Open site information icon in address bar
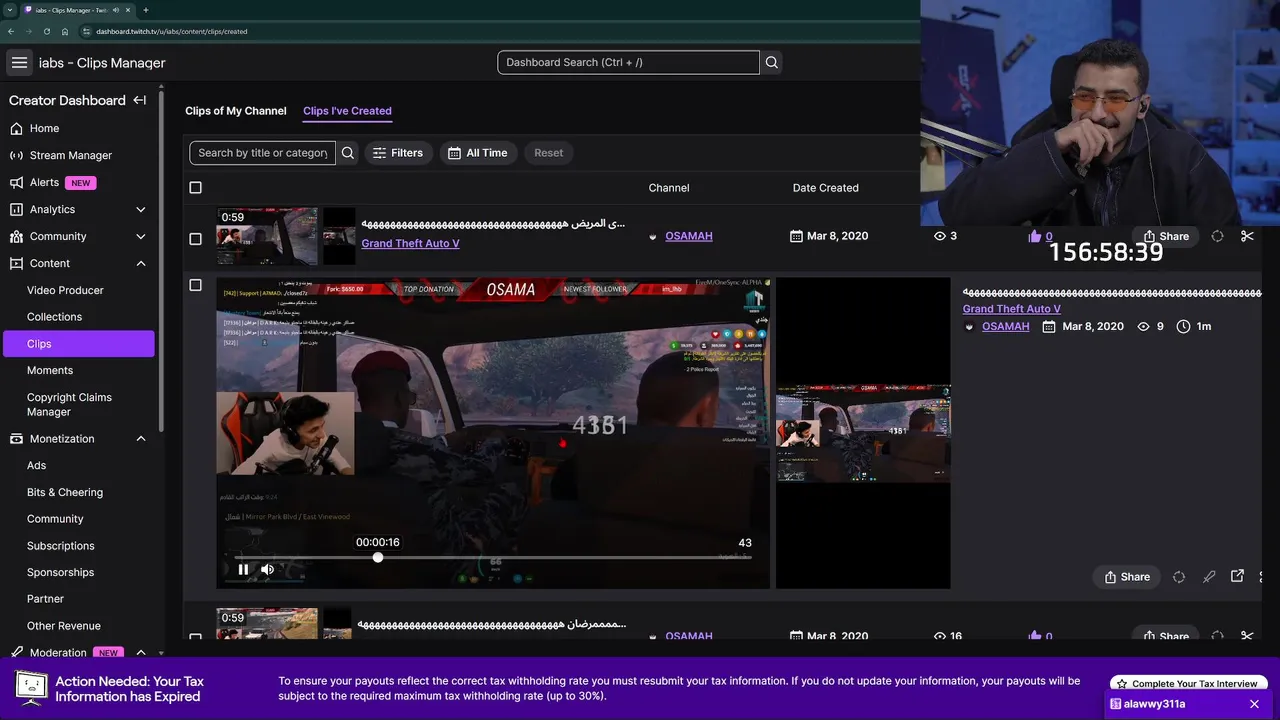Image resolution: width=1280 pixels, height=720 pixels. tap(87, 31)
